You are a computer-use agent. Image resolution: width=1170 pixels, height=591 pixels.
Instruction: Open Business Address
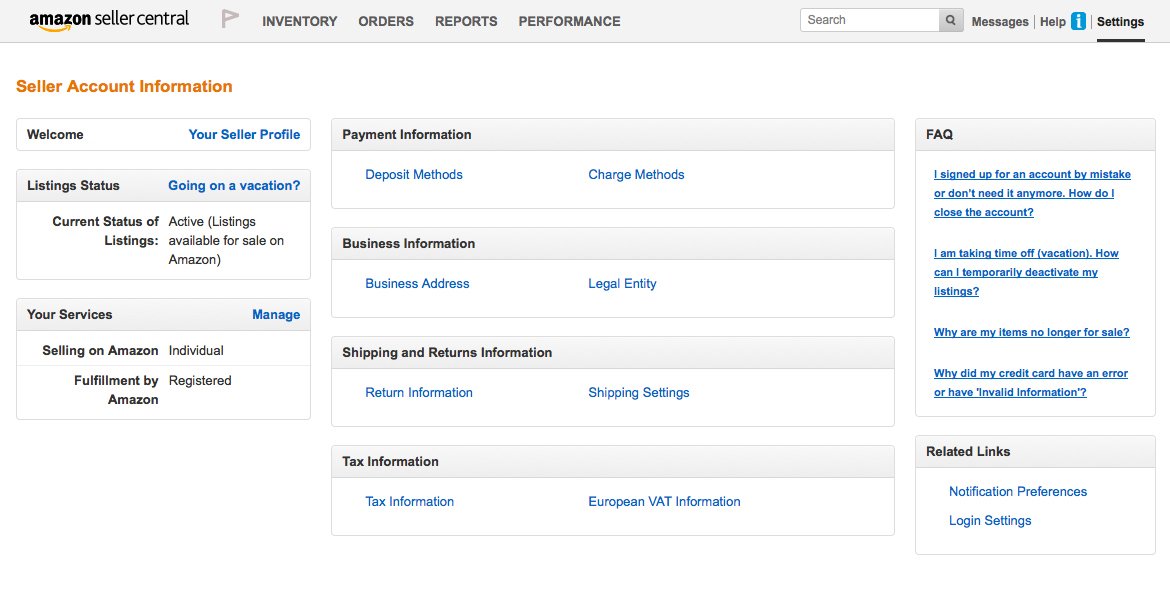click(417, 284)
